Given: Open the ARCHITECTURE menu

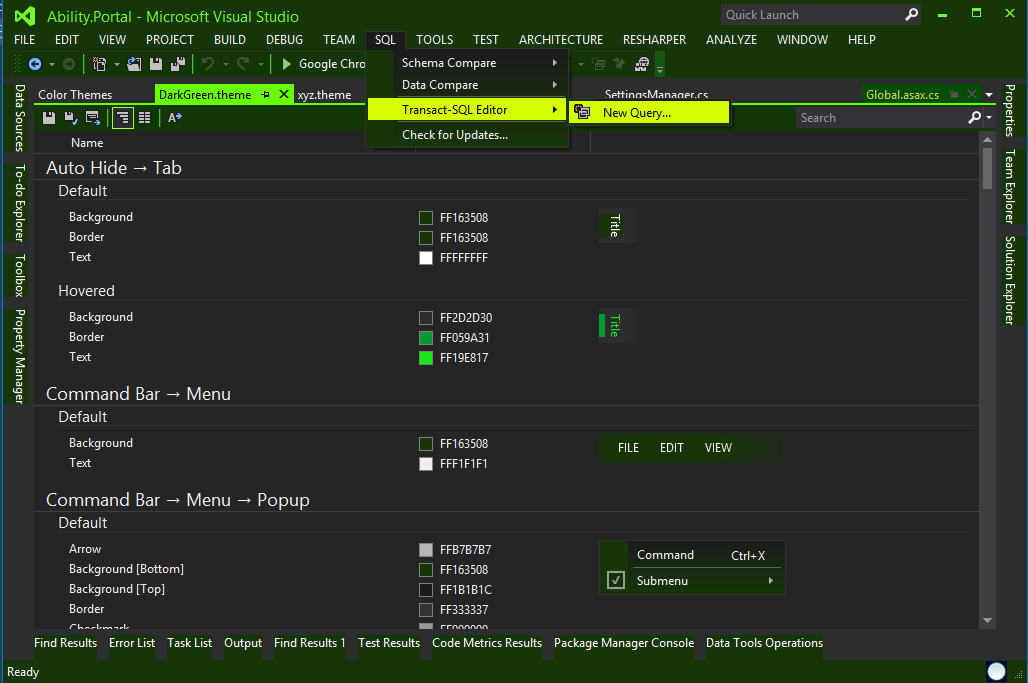Looking at the screenshot, I should point(561,39).
